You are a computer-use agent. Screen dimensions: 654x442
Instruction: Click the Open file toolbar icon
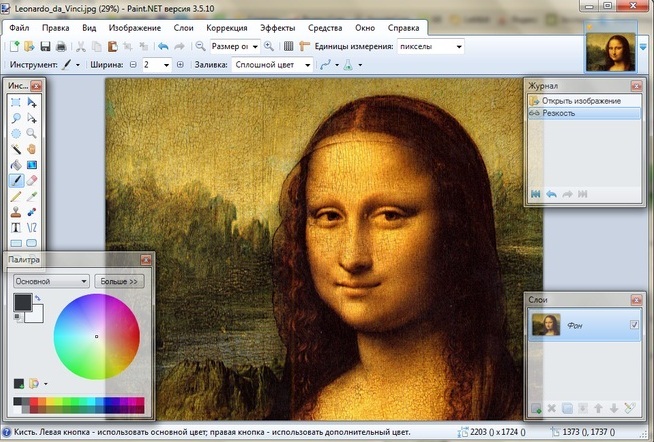(x=29, y=46)
